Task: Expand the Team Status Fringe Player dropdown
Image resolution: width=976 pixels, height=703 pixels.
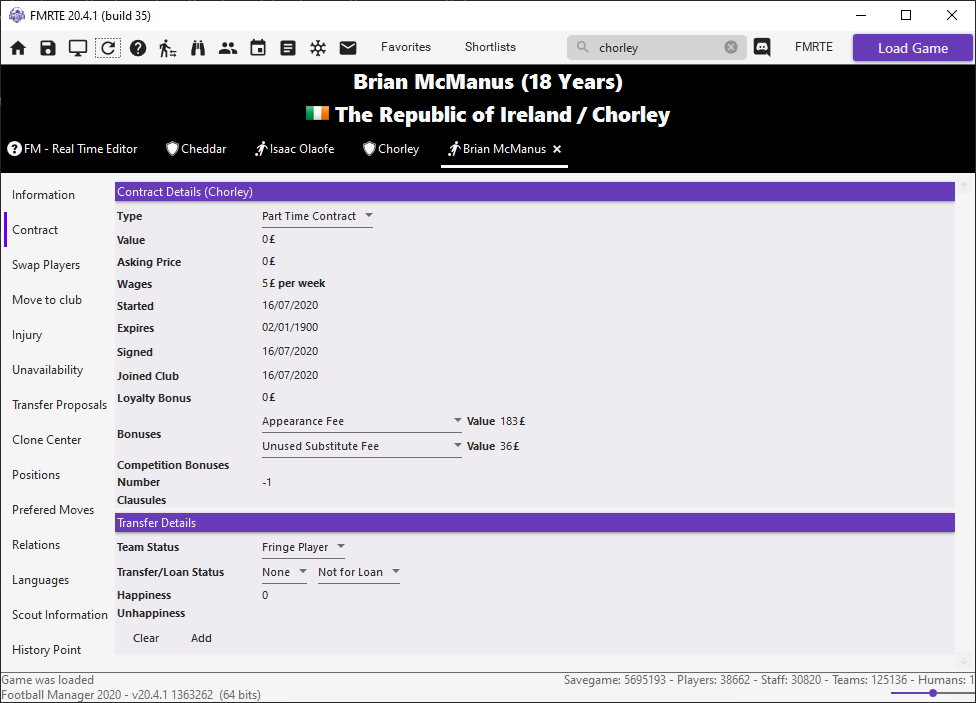Action: (x=304, y=547)
